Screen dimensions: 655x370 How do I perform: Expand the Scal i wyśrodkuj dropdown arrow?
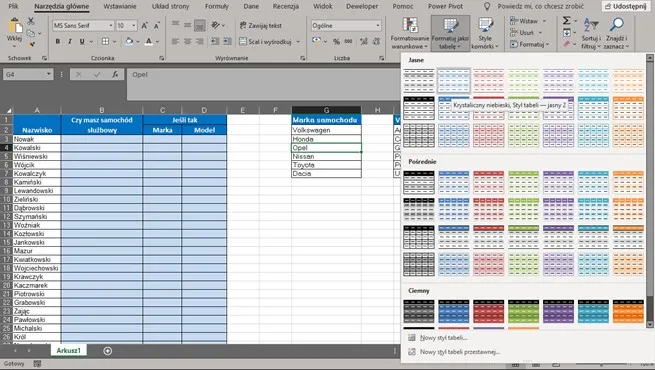tap(298, 41)
